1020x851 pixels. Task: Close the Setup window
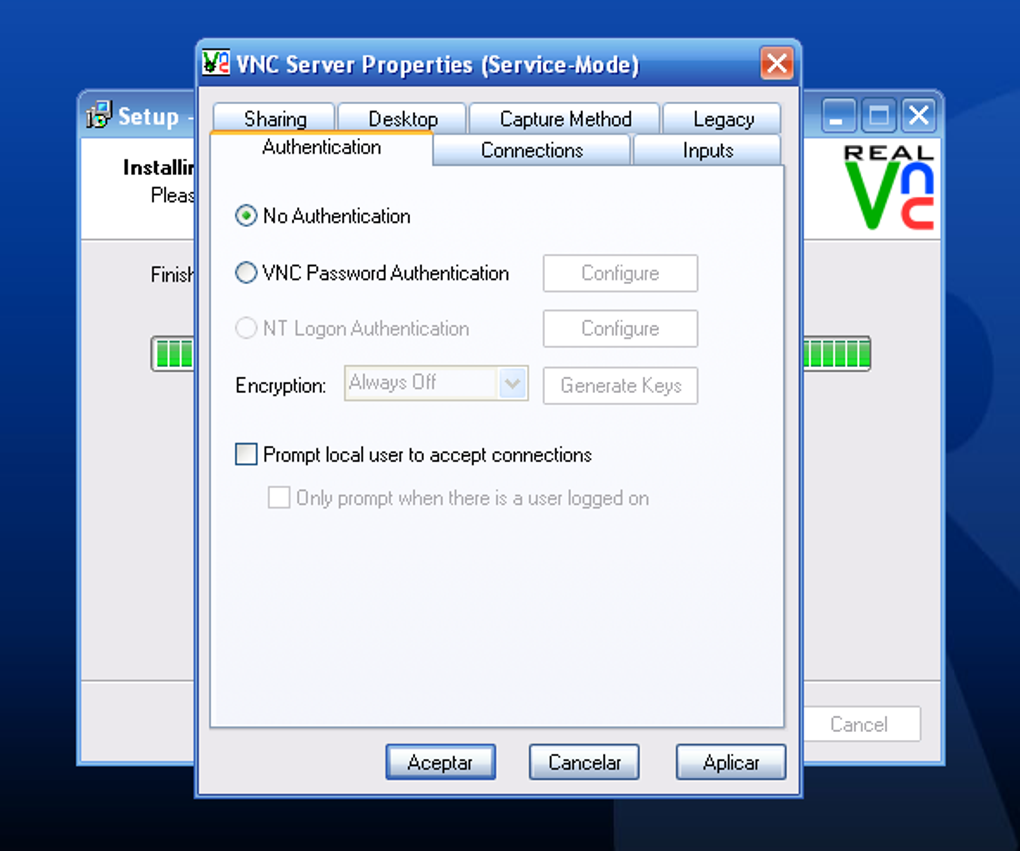point(919,116)
